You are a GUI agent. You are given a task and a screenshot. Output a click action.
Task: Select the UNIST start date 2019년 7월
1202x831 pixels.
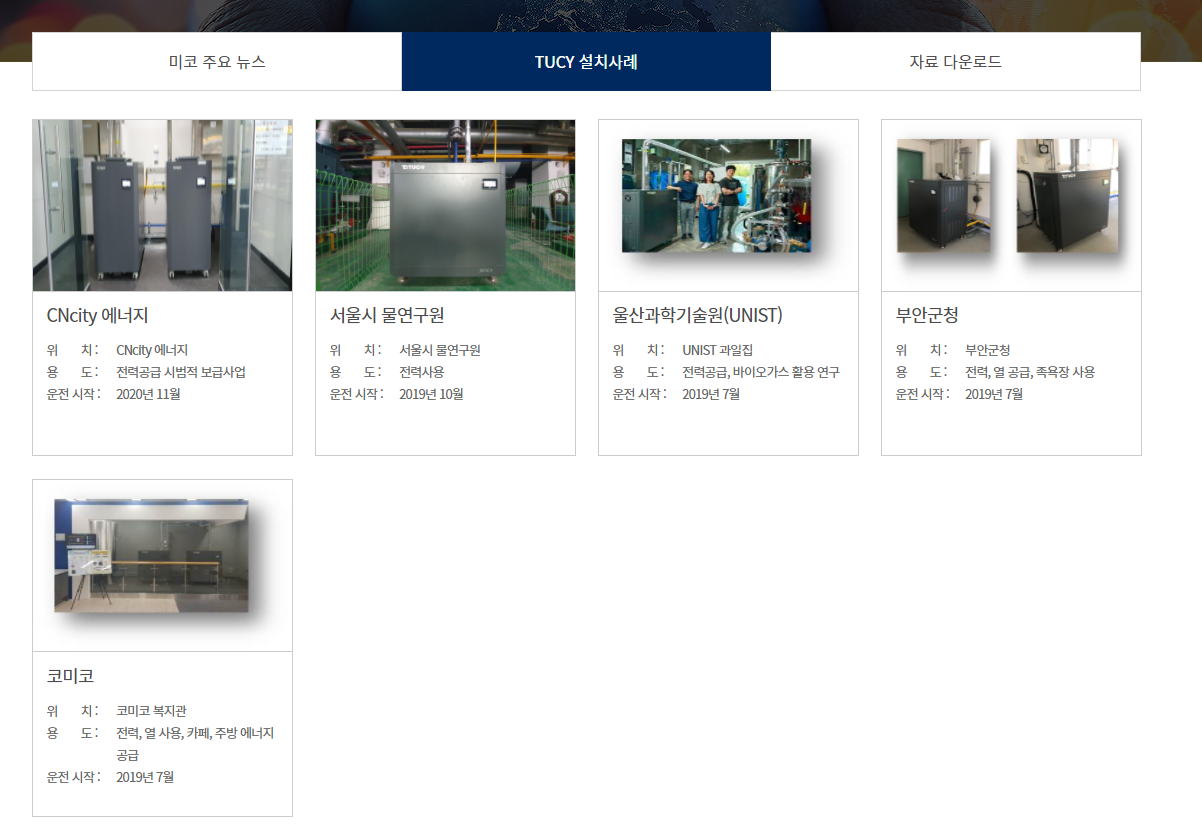[711, 394]
